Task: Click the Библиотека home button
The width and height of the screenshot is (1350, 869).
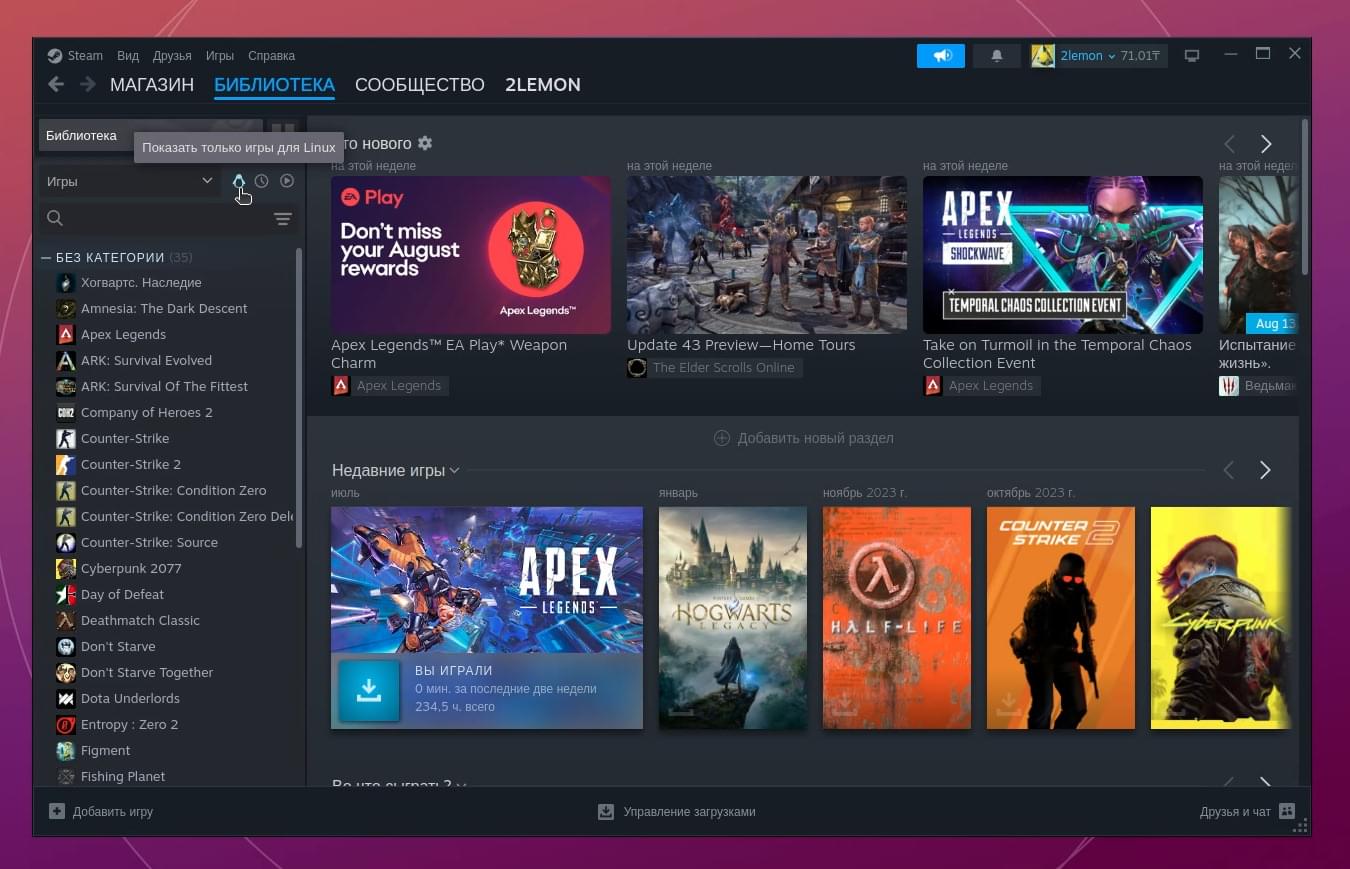Action: point(150,135)
